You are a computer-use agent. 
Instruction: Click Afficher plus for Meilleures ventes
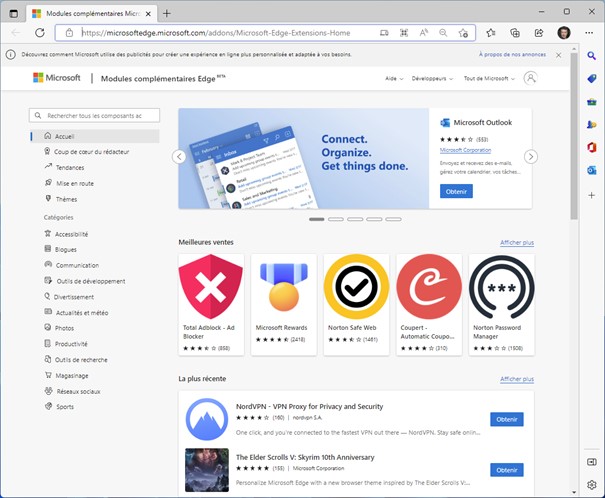pyautogui.click(x=517, y=243)
